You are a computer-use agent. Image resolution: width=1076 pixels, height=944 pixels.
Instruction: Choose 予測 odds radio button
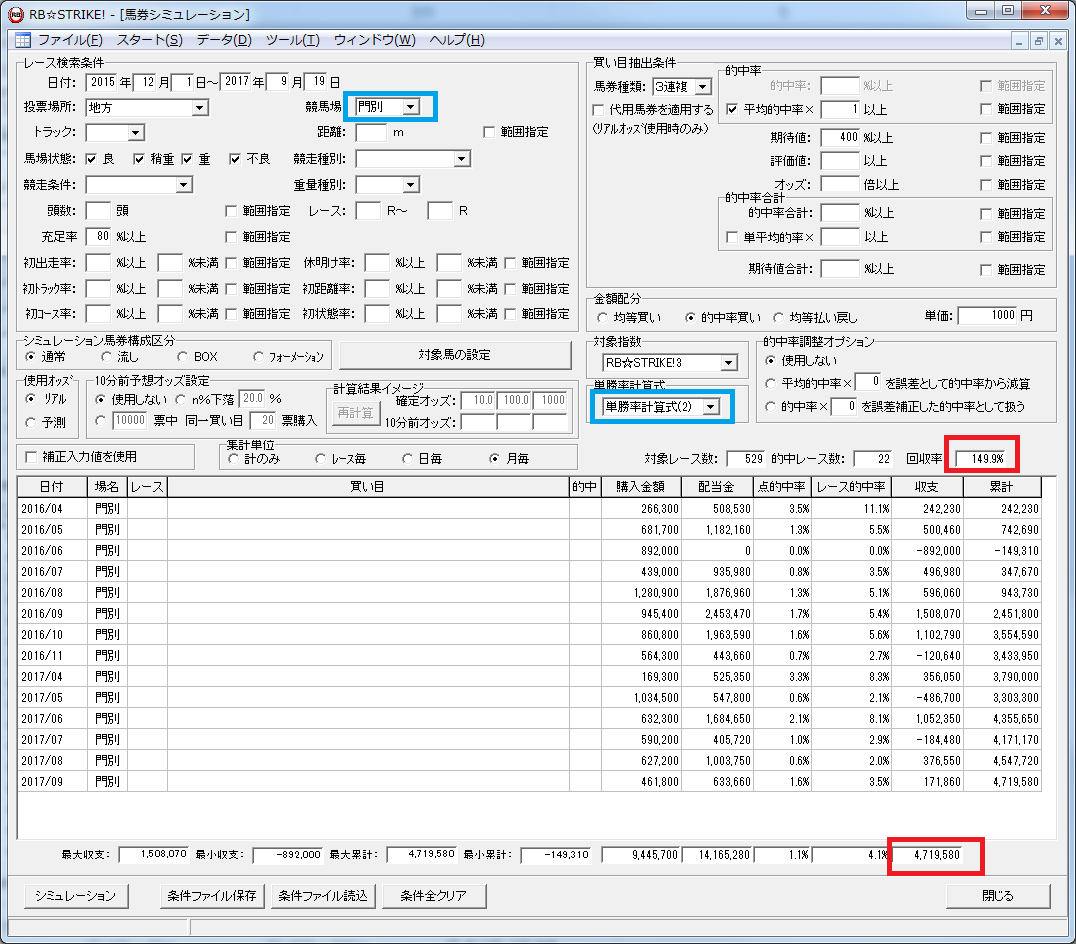pos(30,423)
